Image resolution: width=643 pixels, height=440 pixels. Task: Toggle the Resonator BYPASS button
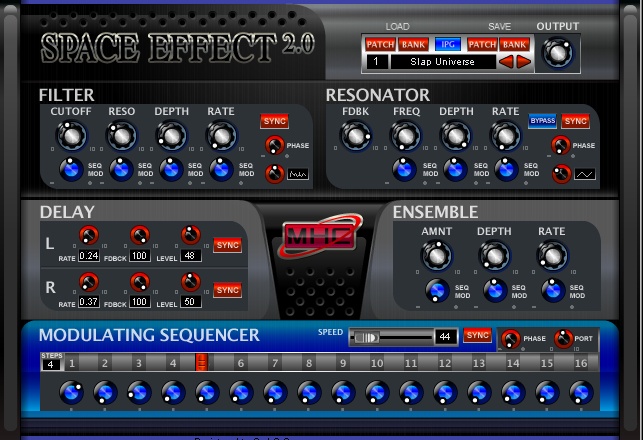[x=542, y=121]
